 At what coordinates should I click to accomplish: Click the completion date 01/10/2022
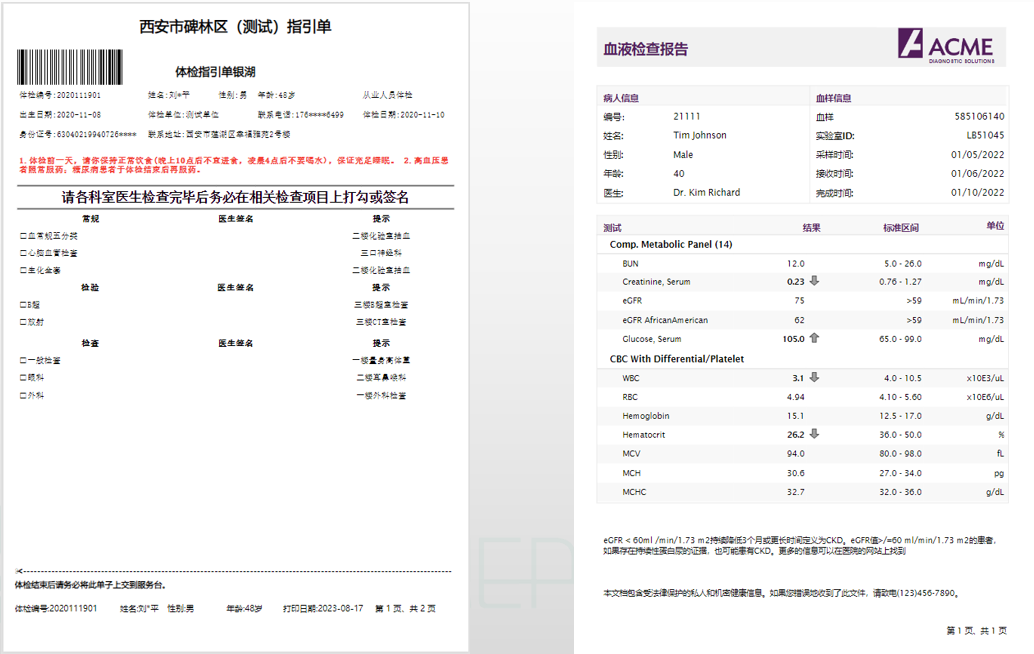click(977, 193)
